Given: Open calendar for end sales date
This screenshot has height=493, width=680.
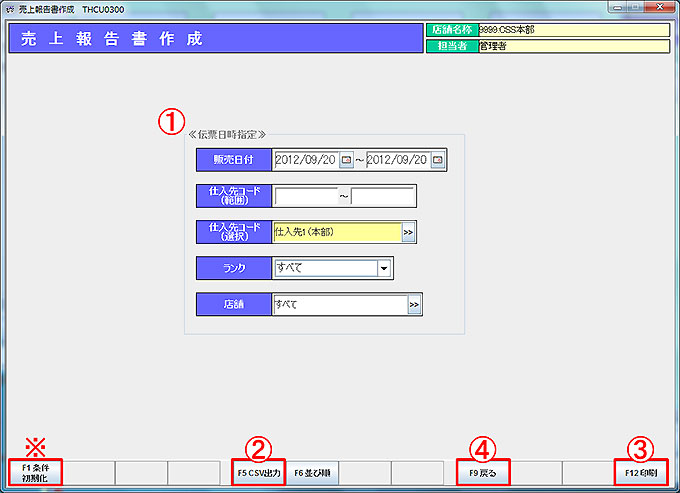Looking at the screenshot, I should (x=438, y=160).
